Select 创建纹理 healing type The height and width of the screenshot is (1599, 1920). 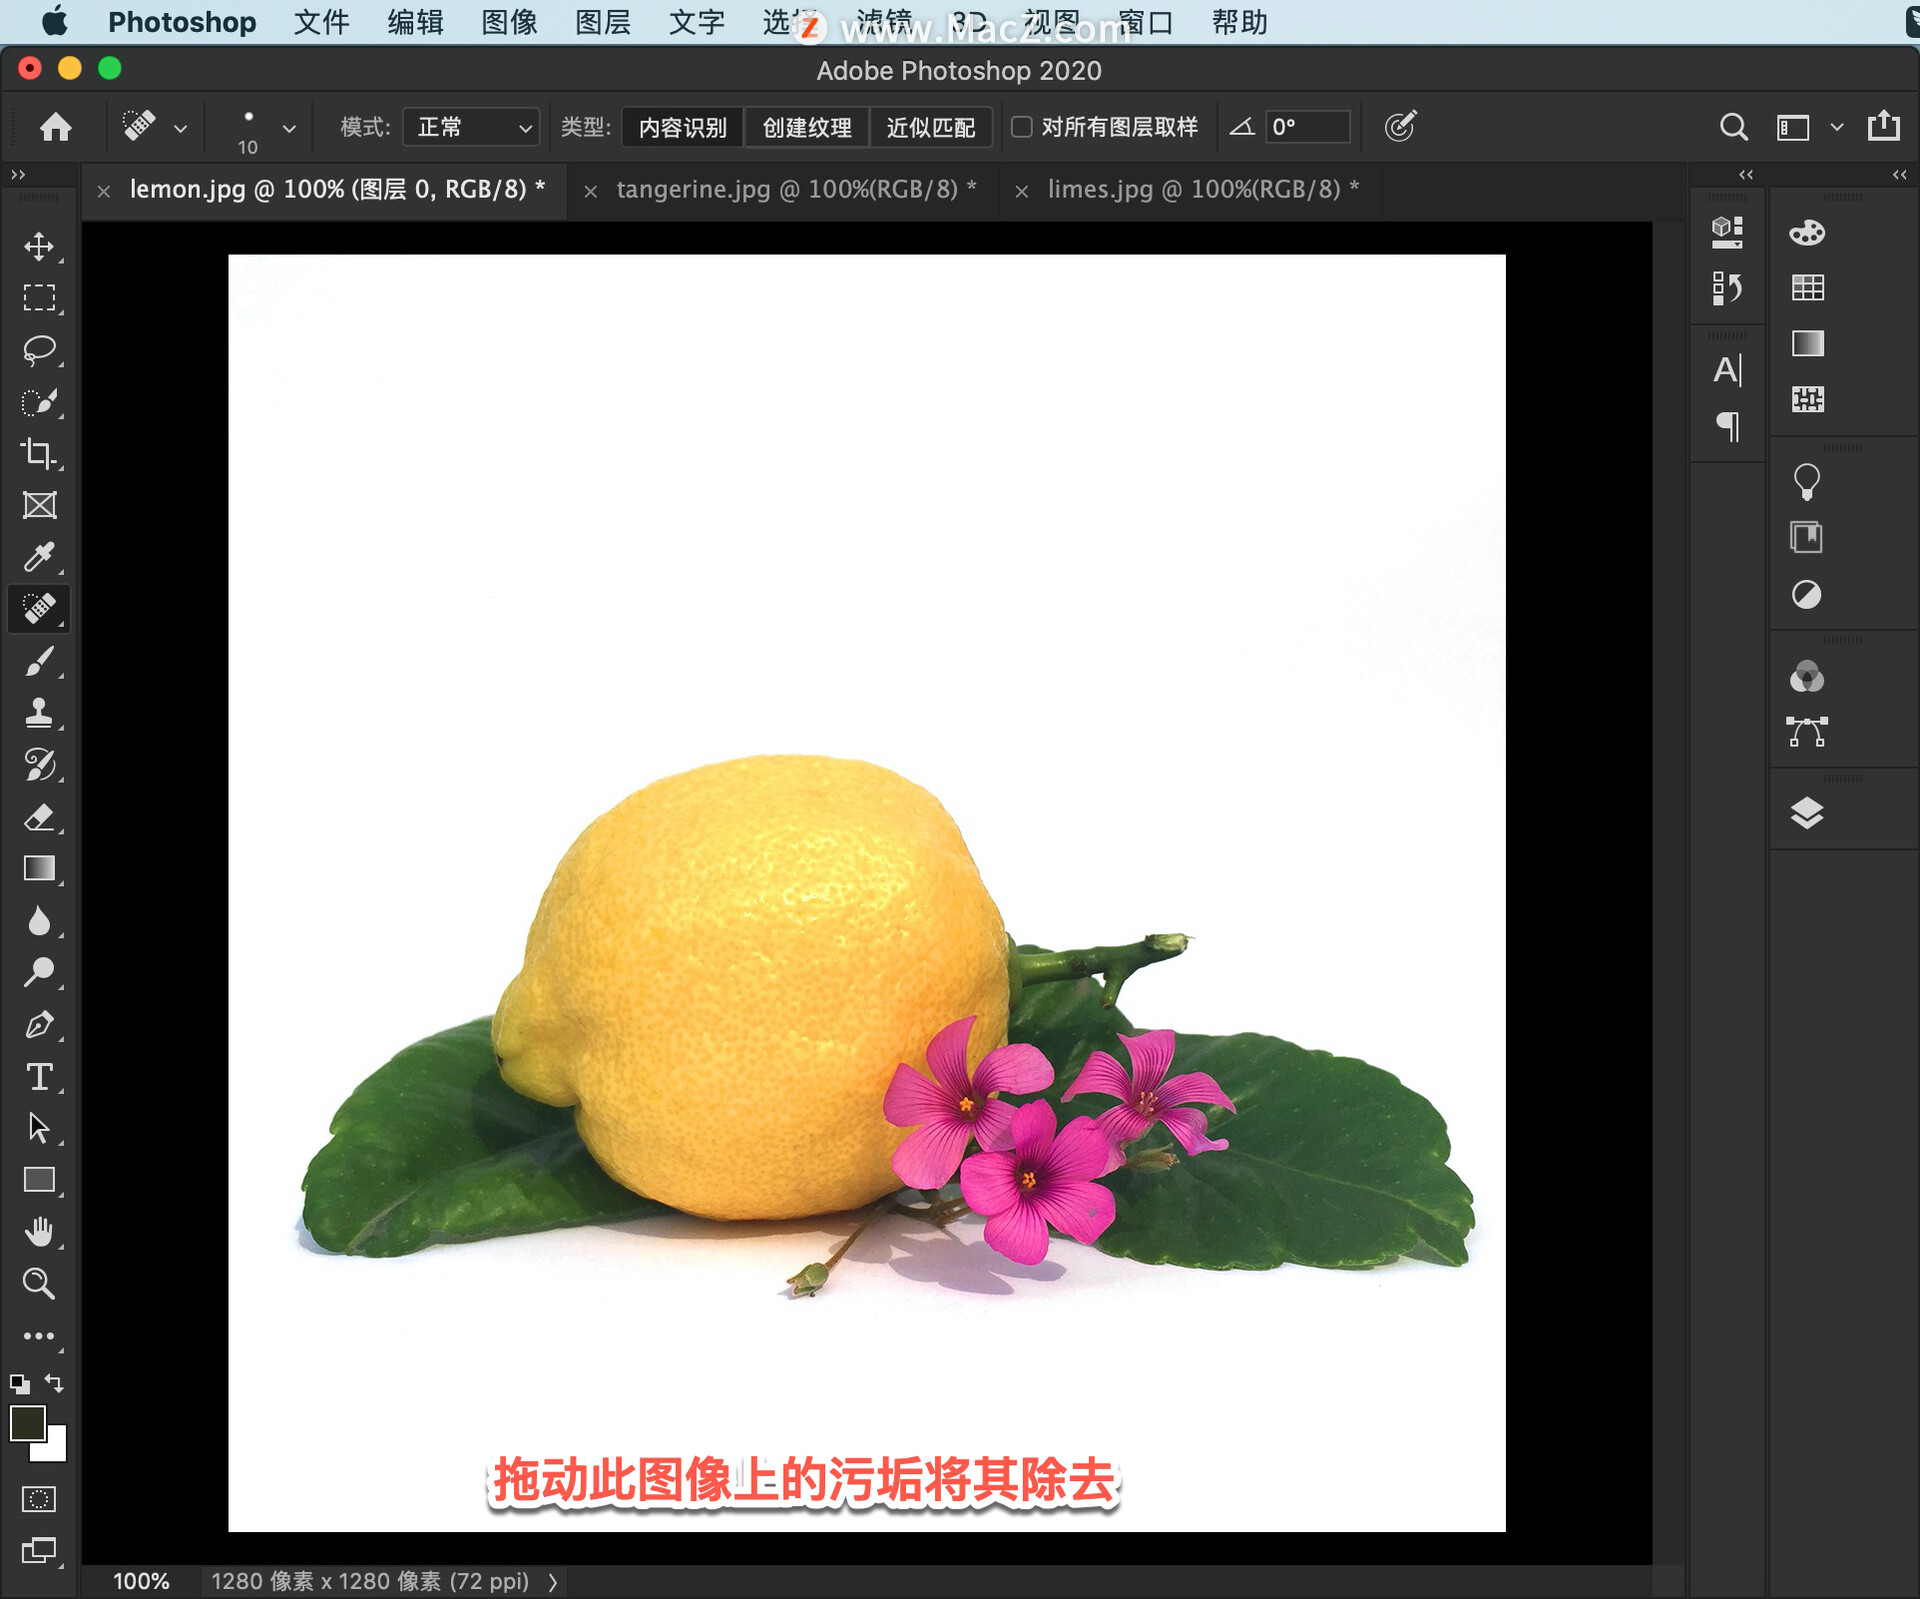coord(806,127)
